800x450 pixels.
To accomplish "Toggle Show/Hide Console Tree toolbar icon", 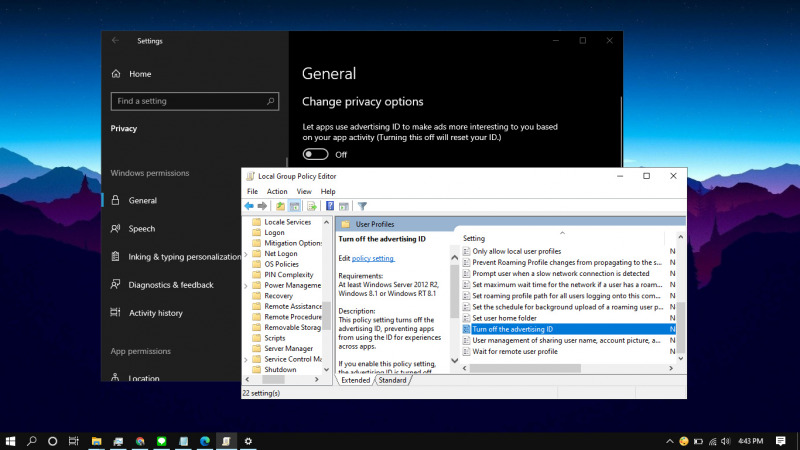I will [294, 206].
